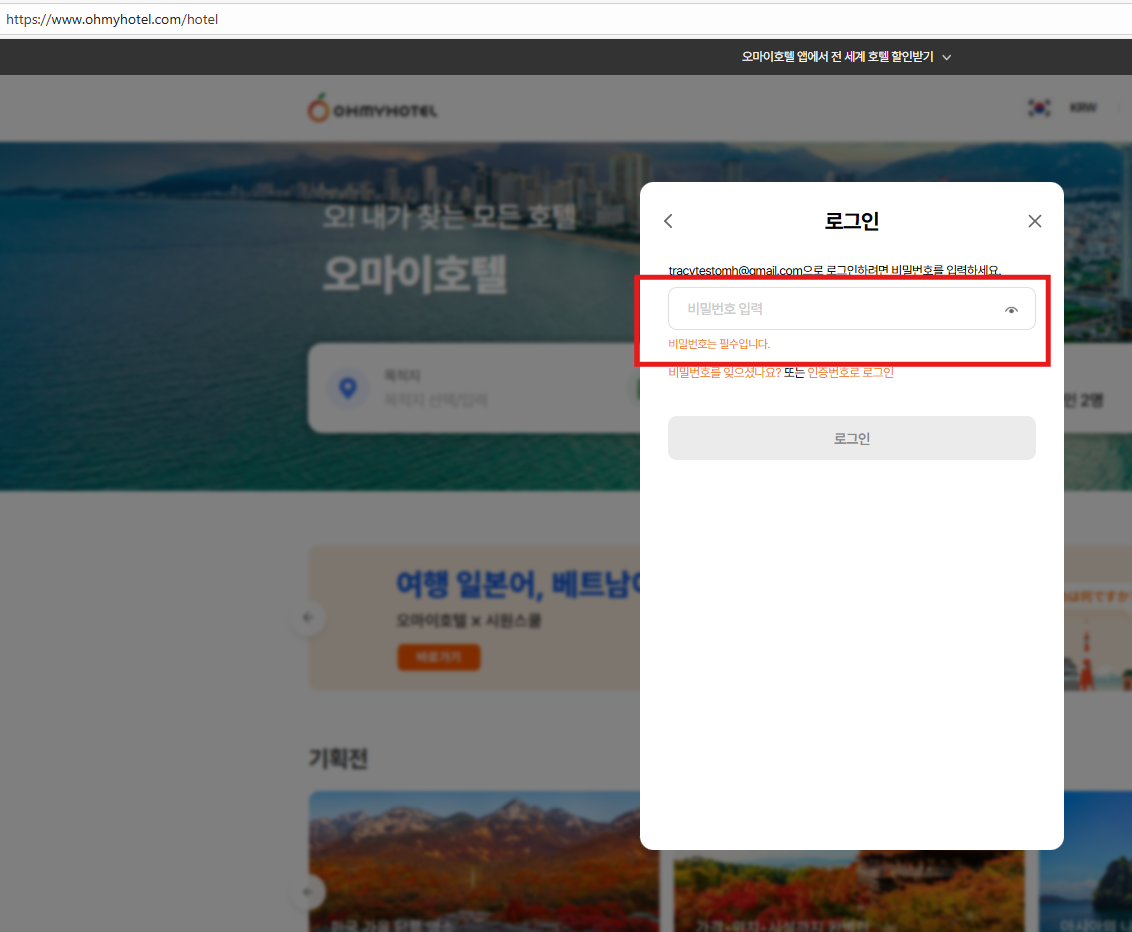The width and height of the screenshot is (1132, 932).
Task: Select the Korean flag language icon
Action: [1039, 108]
